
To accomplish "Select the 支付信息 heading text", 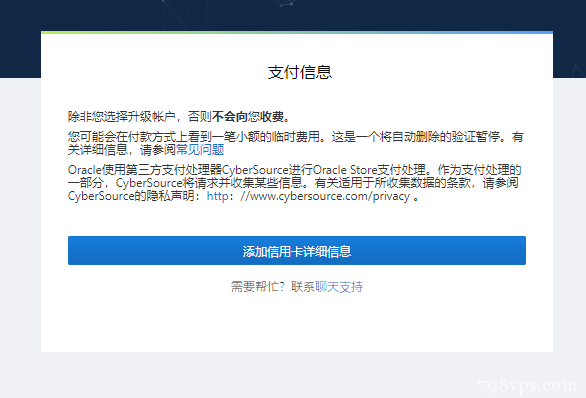I will [300, 72].
